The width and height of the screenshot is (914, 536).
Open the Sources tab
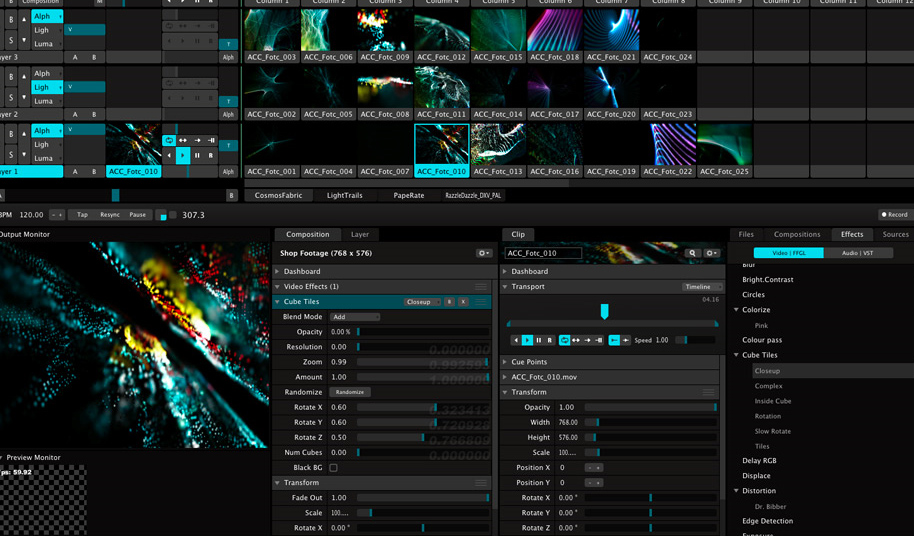(895, 235)
